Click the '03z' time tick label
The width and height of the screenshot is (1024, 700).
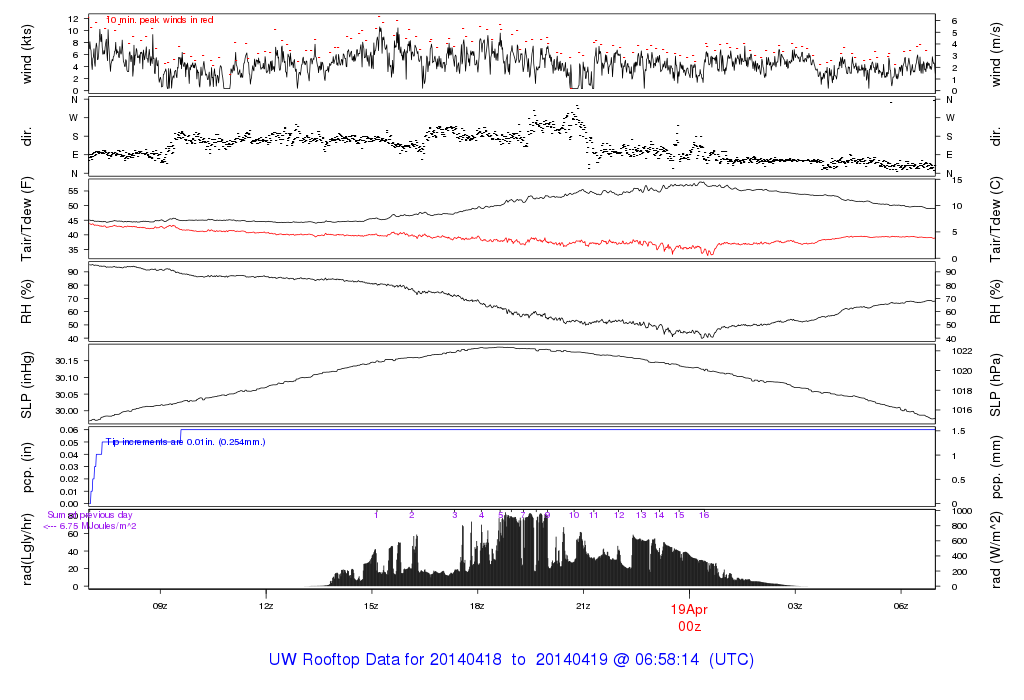tap(795, 606)
